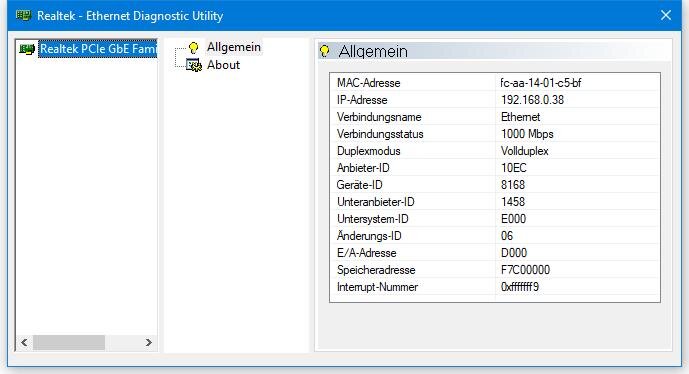The width and height of the screenshot is (689, 374).
Task: Click the Realtek app icon in title bar
Action: click(23, 16)
